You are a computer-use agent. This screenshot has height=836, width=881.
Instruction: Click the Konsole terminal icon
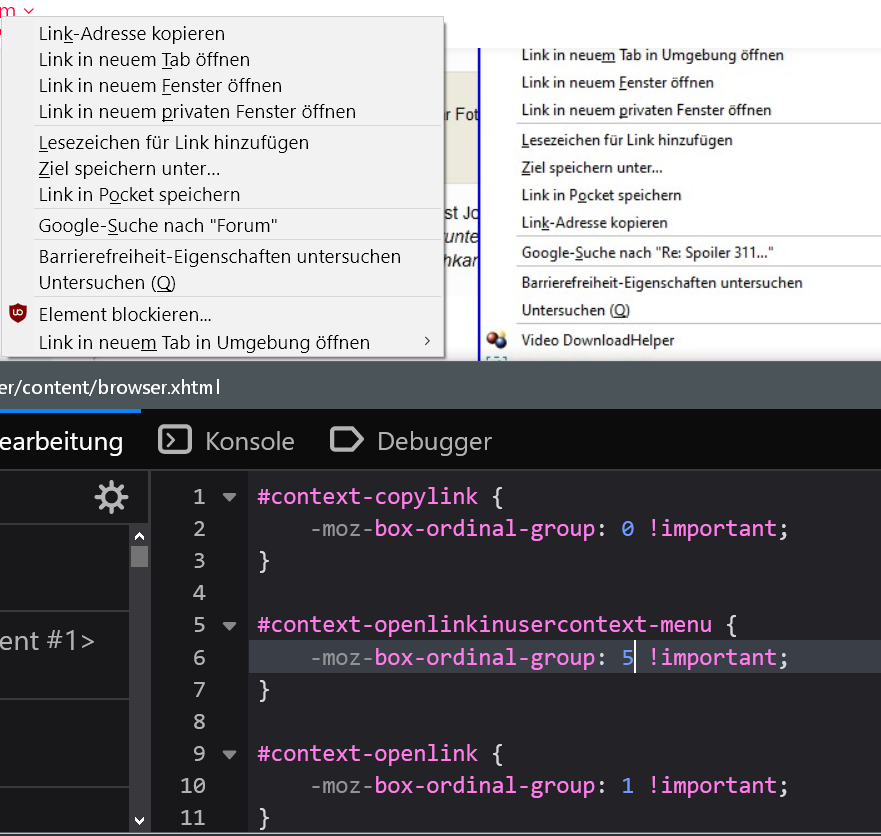coord(175,440)
